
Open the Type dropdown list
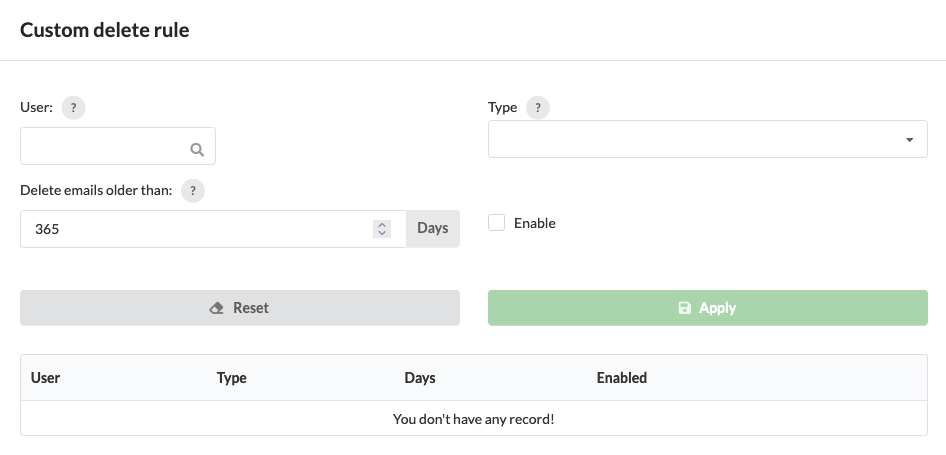pyautogui.click(x=708, y=139)
